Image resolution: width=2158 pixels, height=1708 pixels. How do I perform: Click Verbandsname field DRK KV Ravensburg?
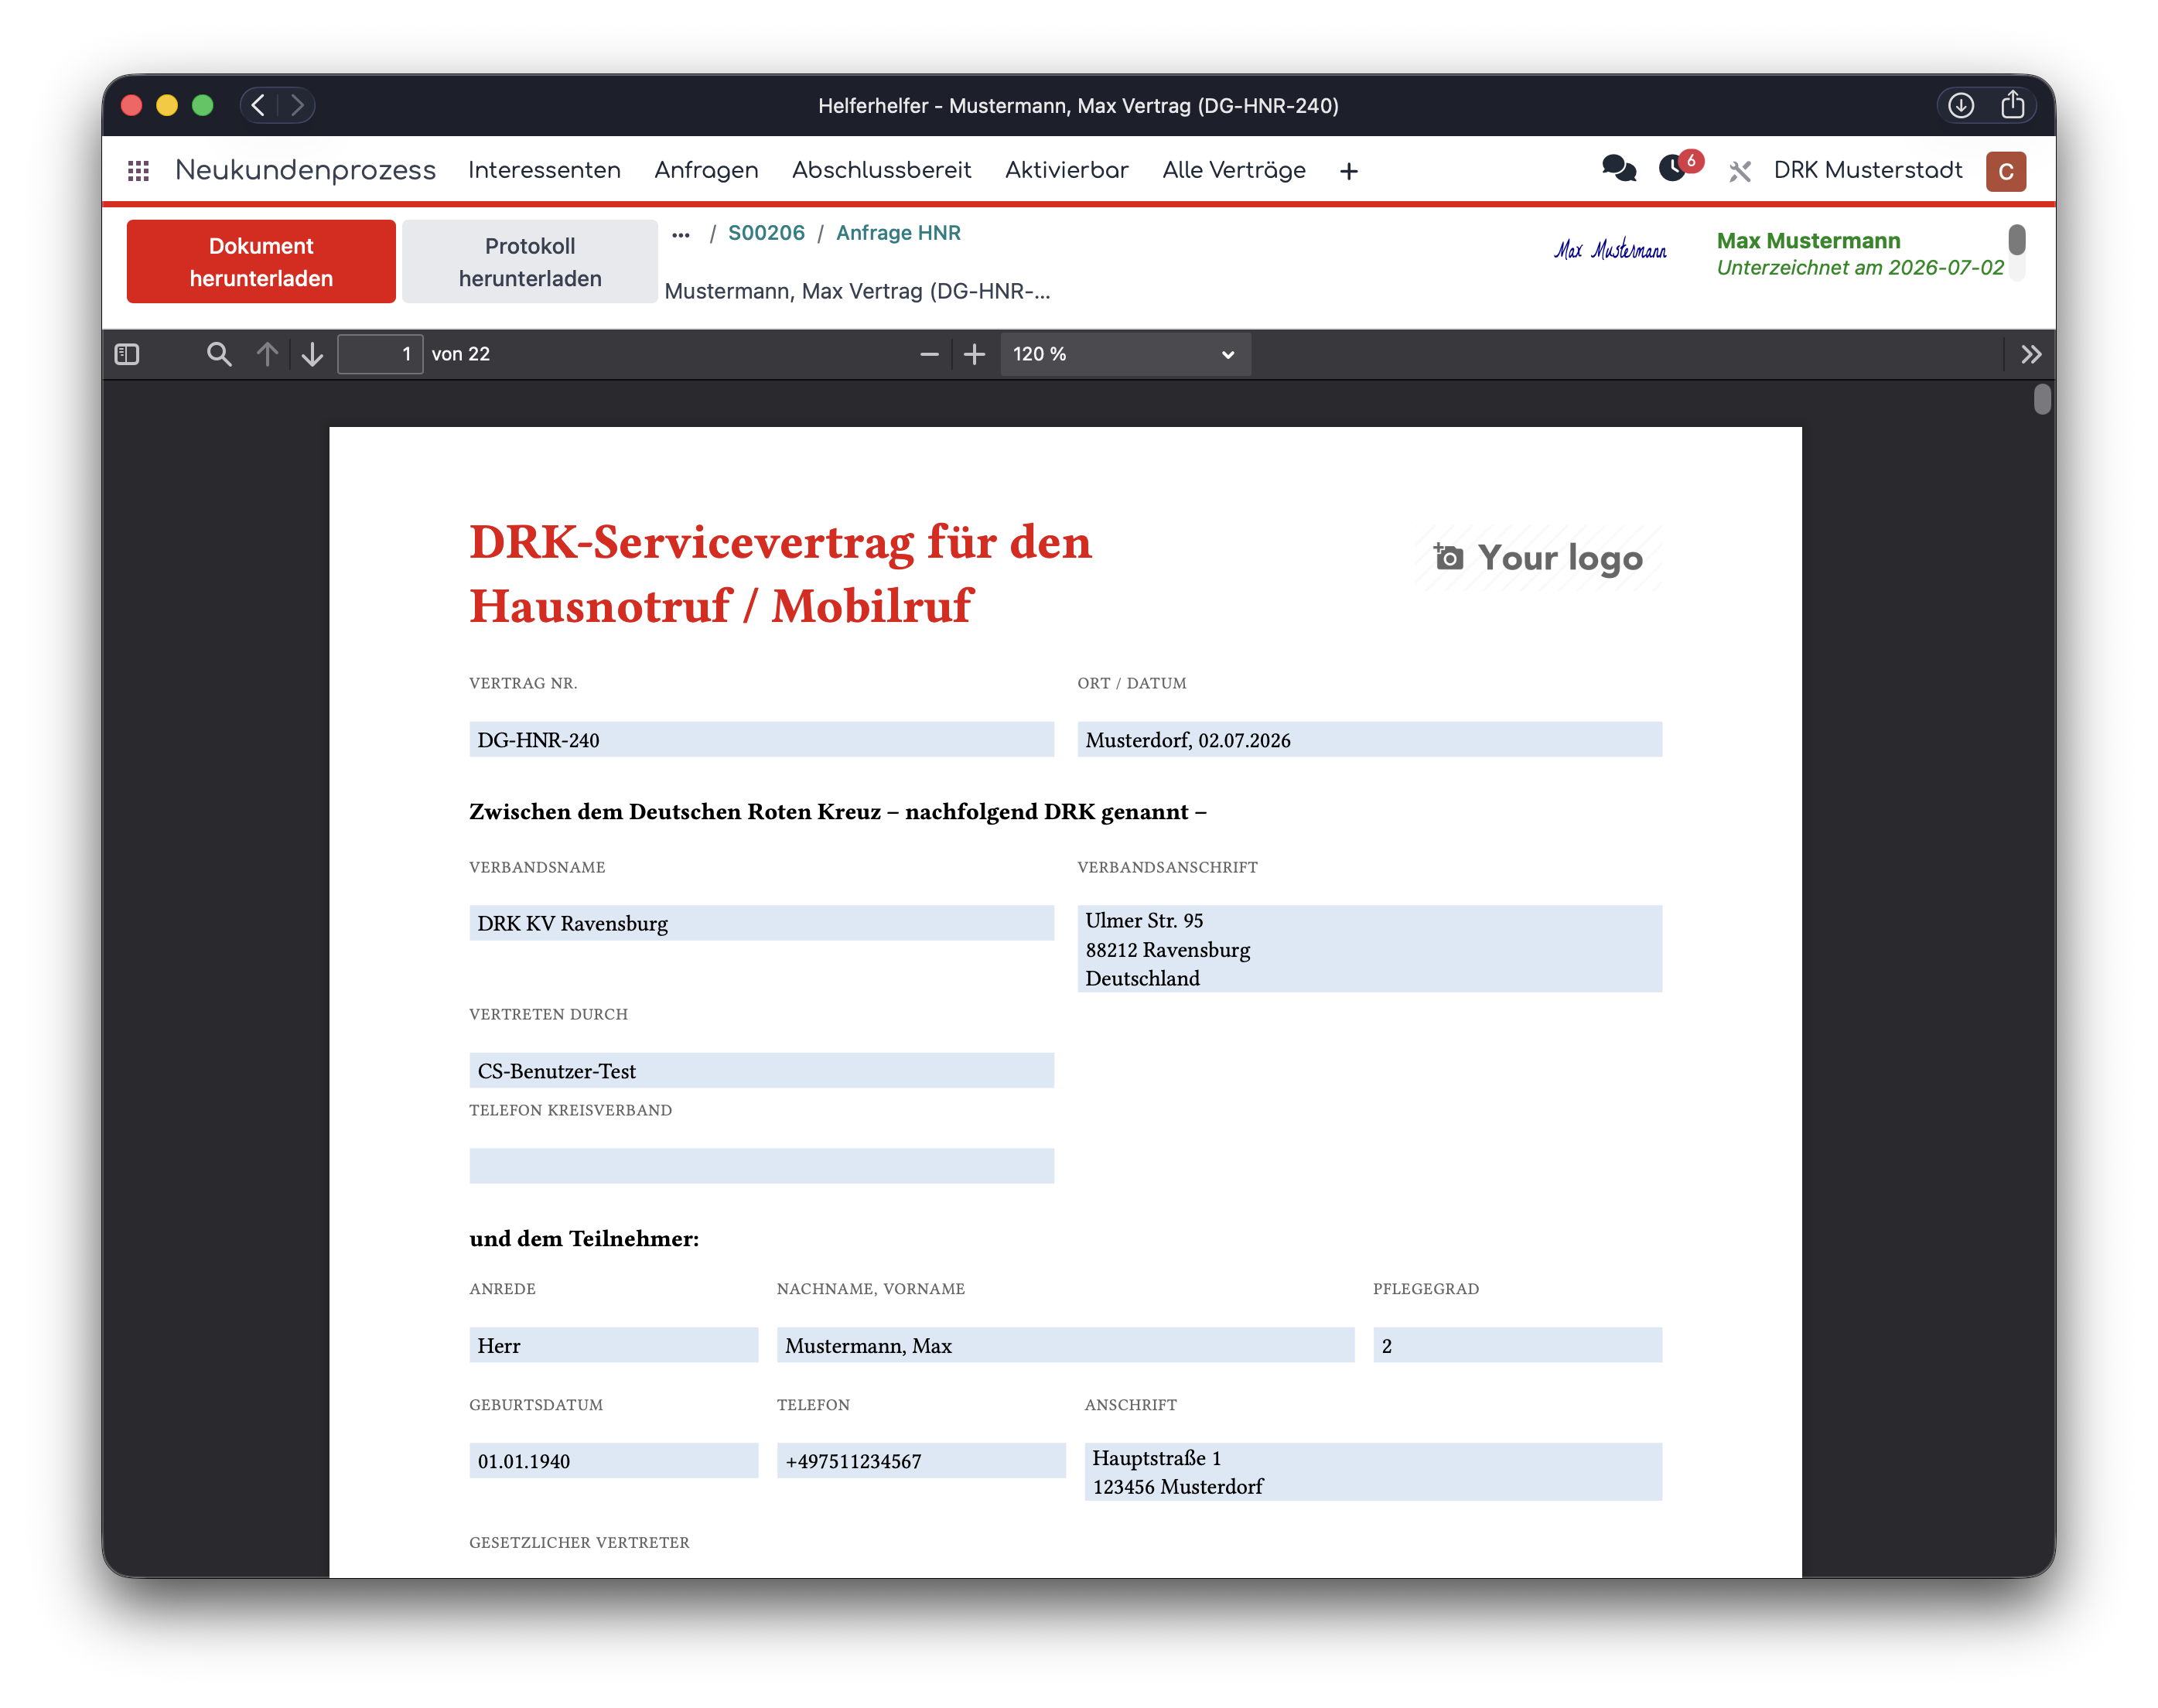pos(761,923)
